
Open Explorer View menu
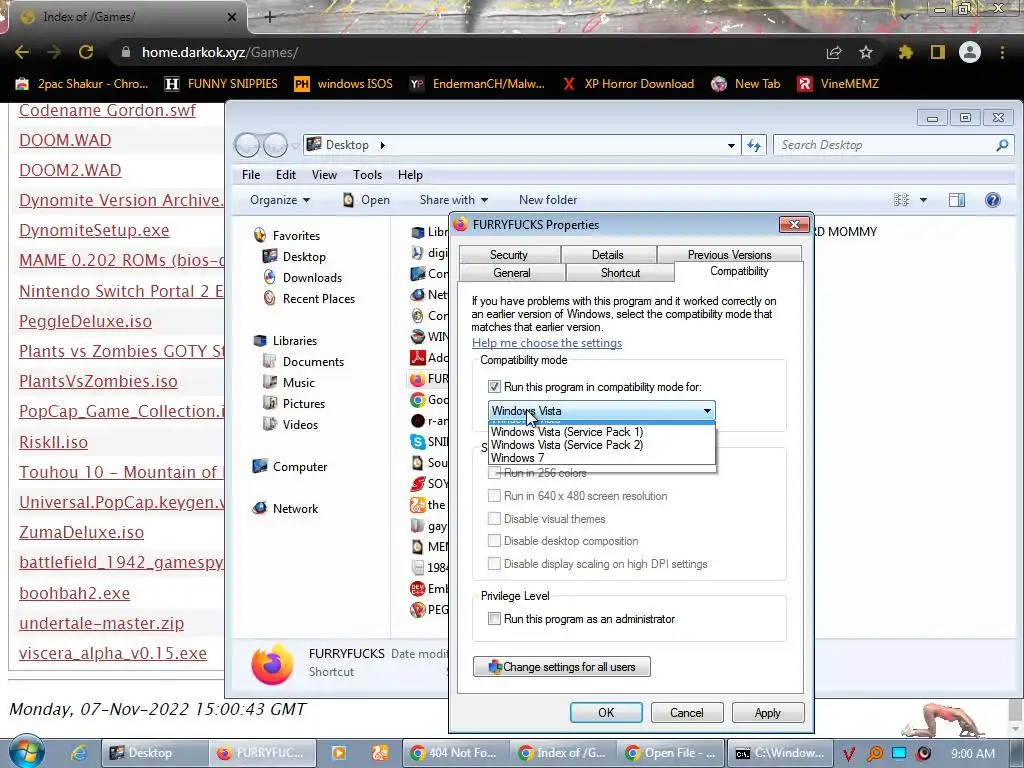[x=324, y=175]
